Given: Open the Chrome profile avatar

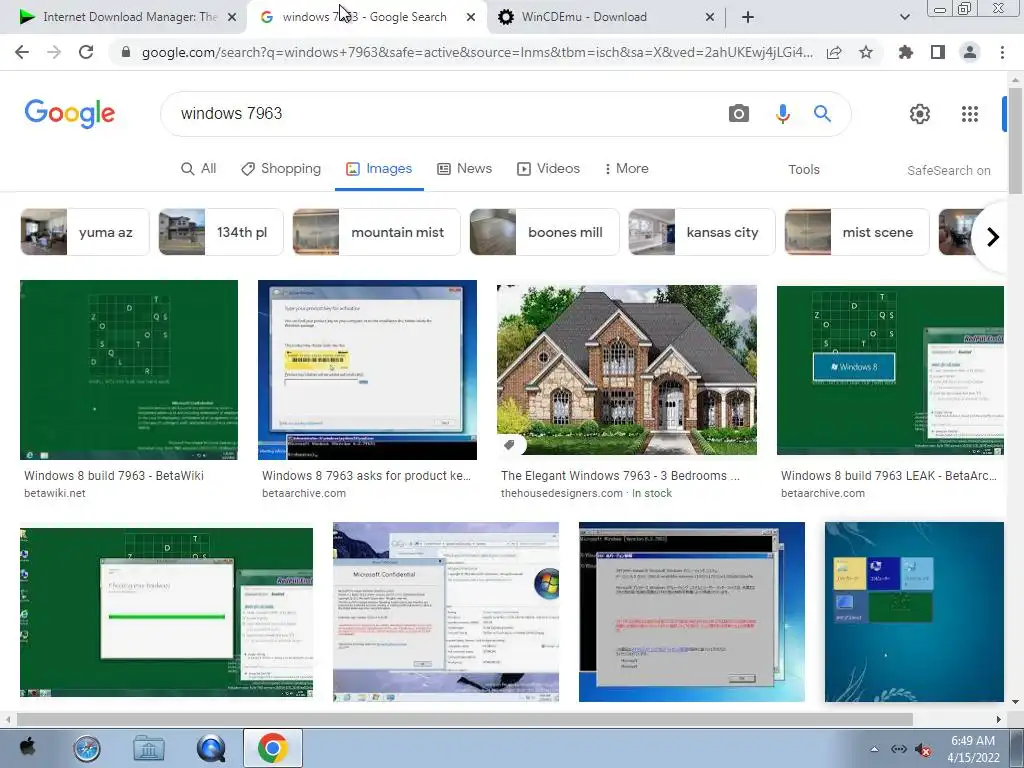Looking at the screenshot, I should click(970, 52).
